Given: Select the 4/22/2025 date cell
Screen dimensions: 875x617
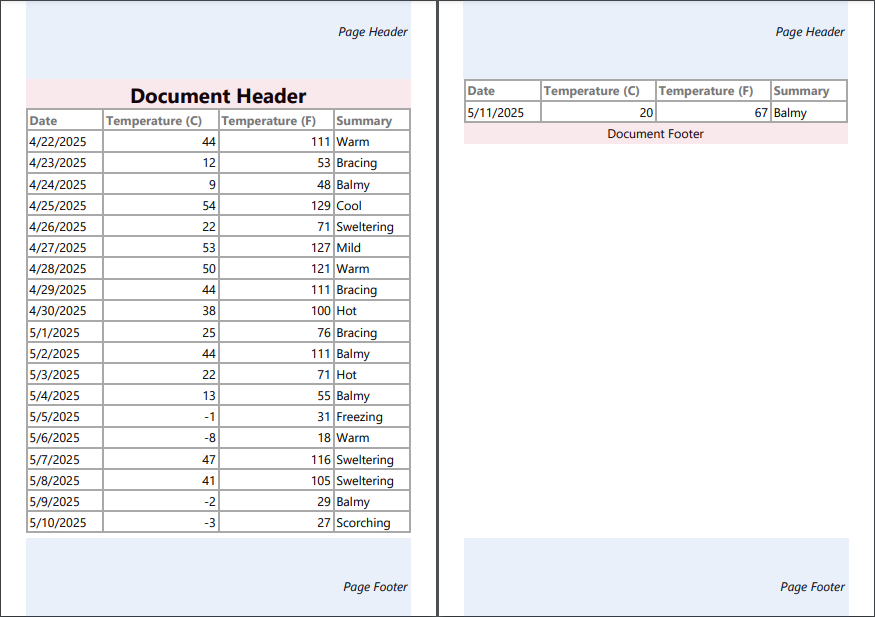Looking at the screenshot, I should (x=59, y=142).
